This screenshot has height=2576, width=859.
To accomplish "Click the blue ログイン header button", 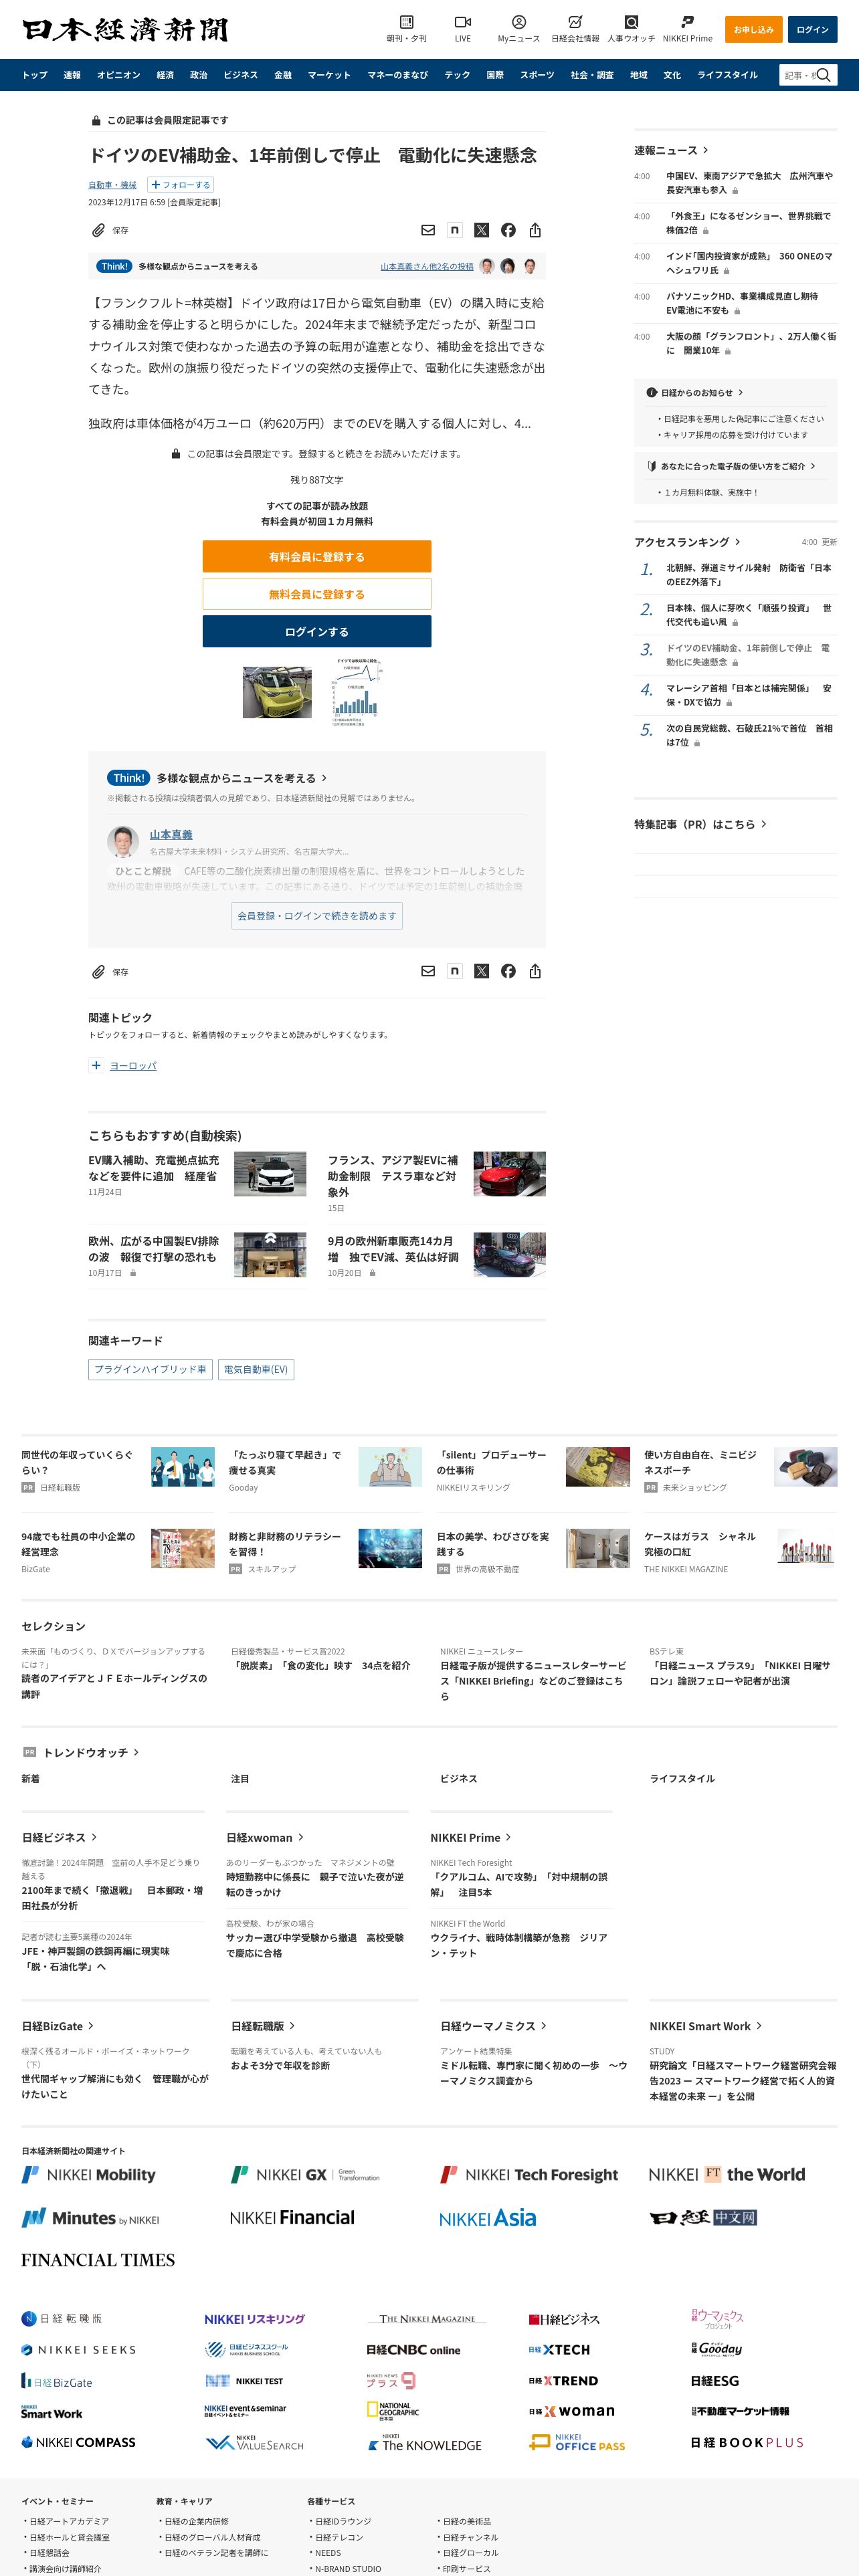I will click(812, 29).
